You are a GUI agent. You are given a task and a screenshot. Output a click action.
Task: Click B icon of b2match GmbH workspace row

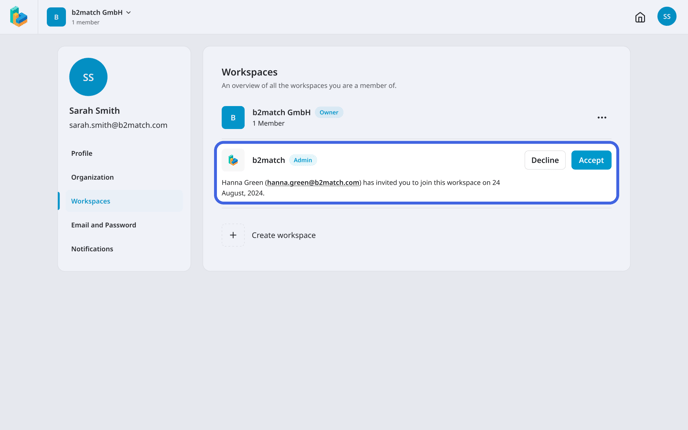pyautogui.click(x=233, y=118)
